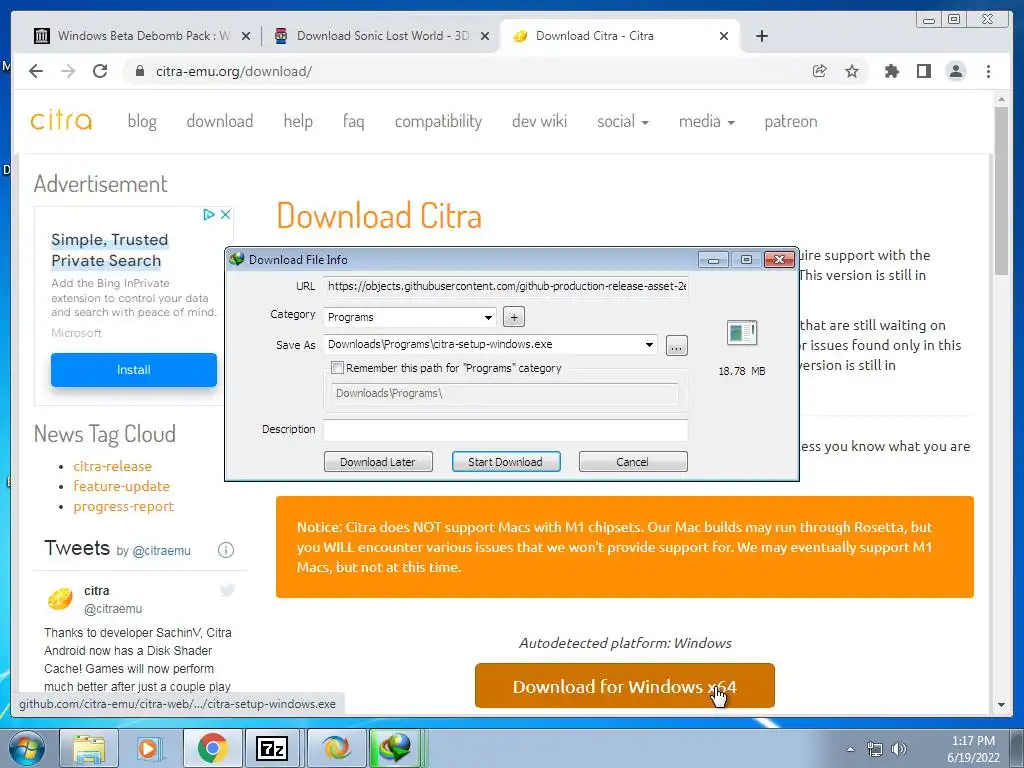Open the faq nav link
Image resolution: width=1024 pixels, height=768 pixels.
pyautogui.click(x=353, y=121)
